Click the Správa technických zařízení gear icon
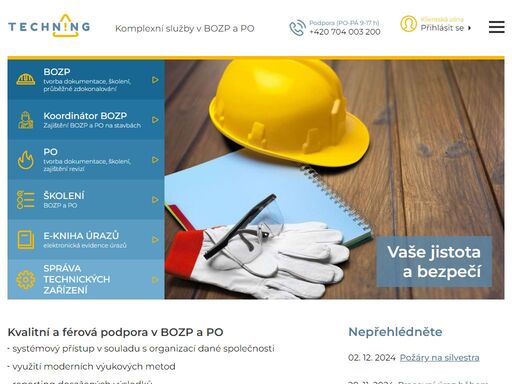 [26, 280]
